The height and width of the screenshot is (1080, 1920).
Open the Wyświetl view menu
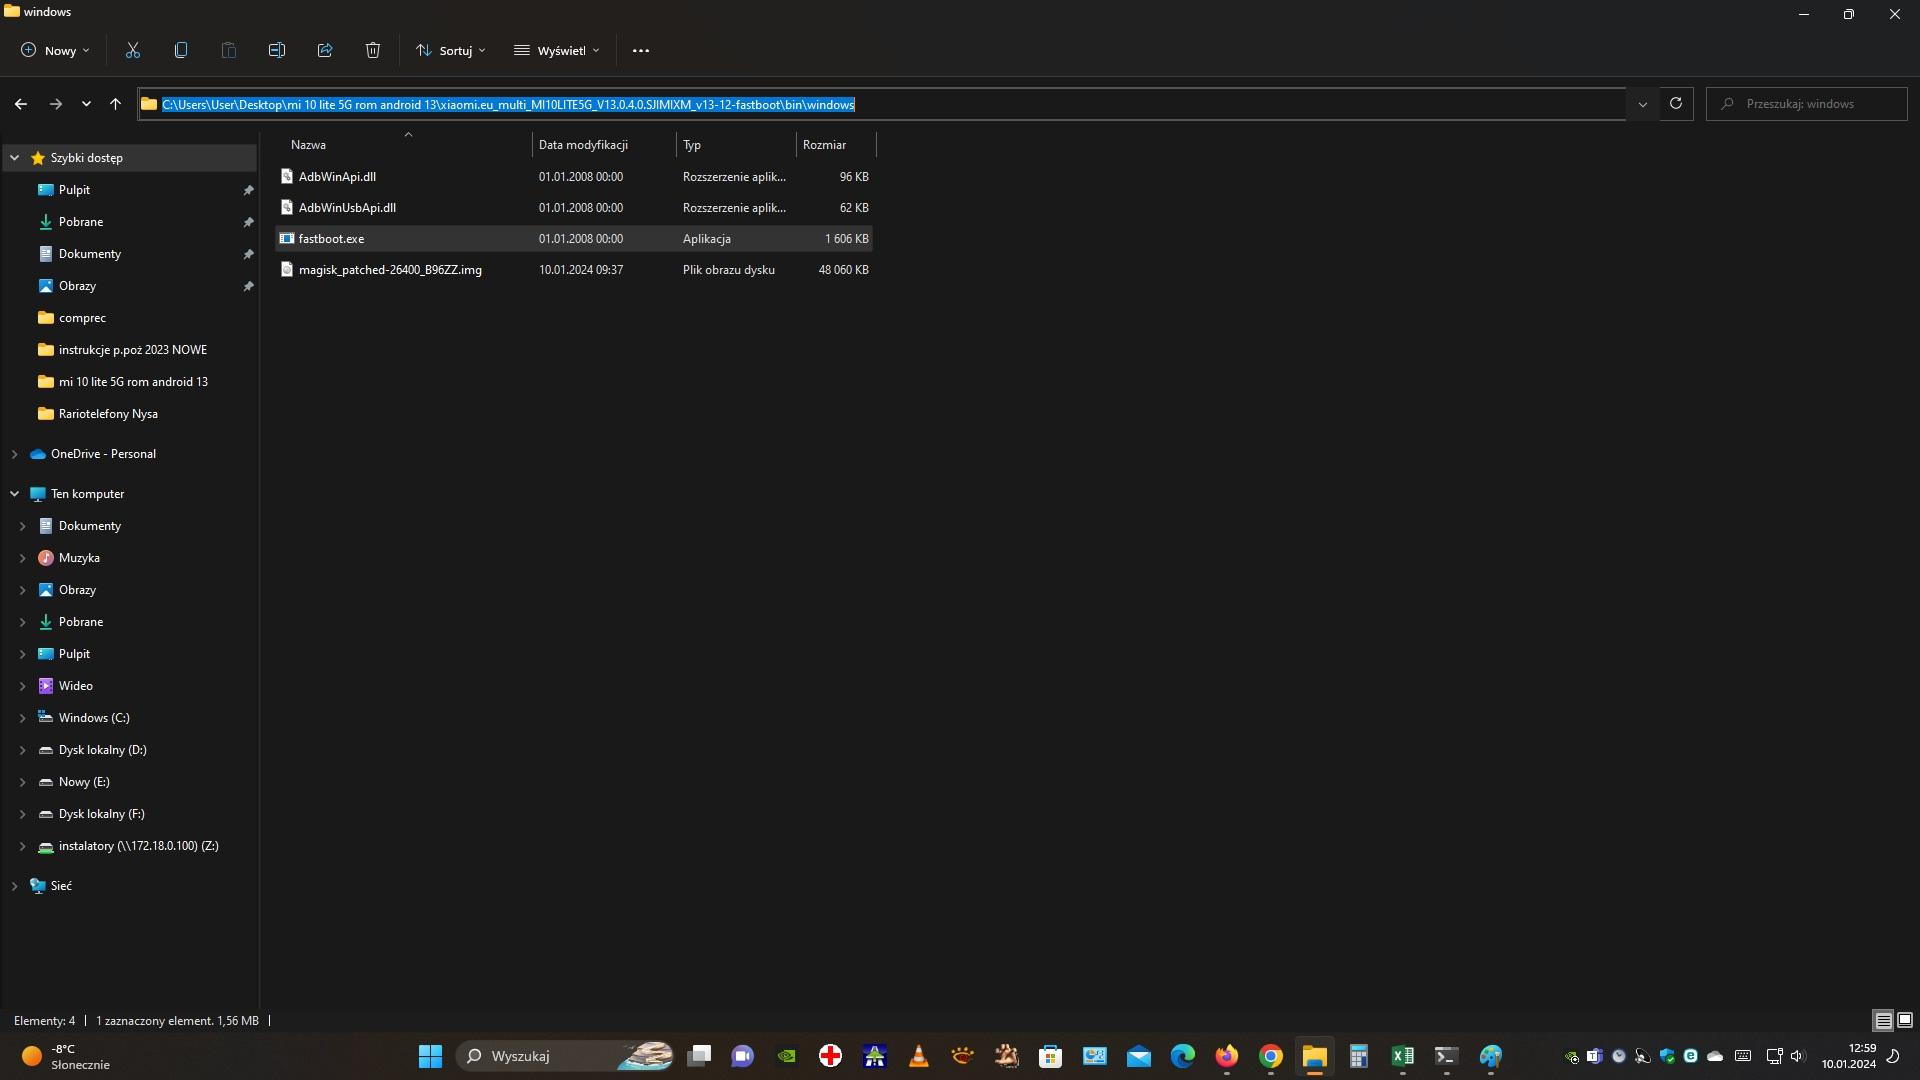pyautogui.click(x=557, y=50)
